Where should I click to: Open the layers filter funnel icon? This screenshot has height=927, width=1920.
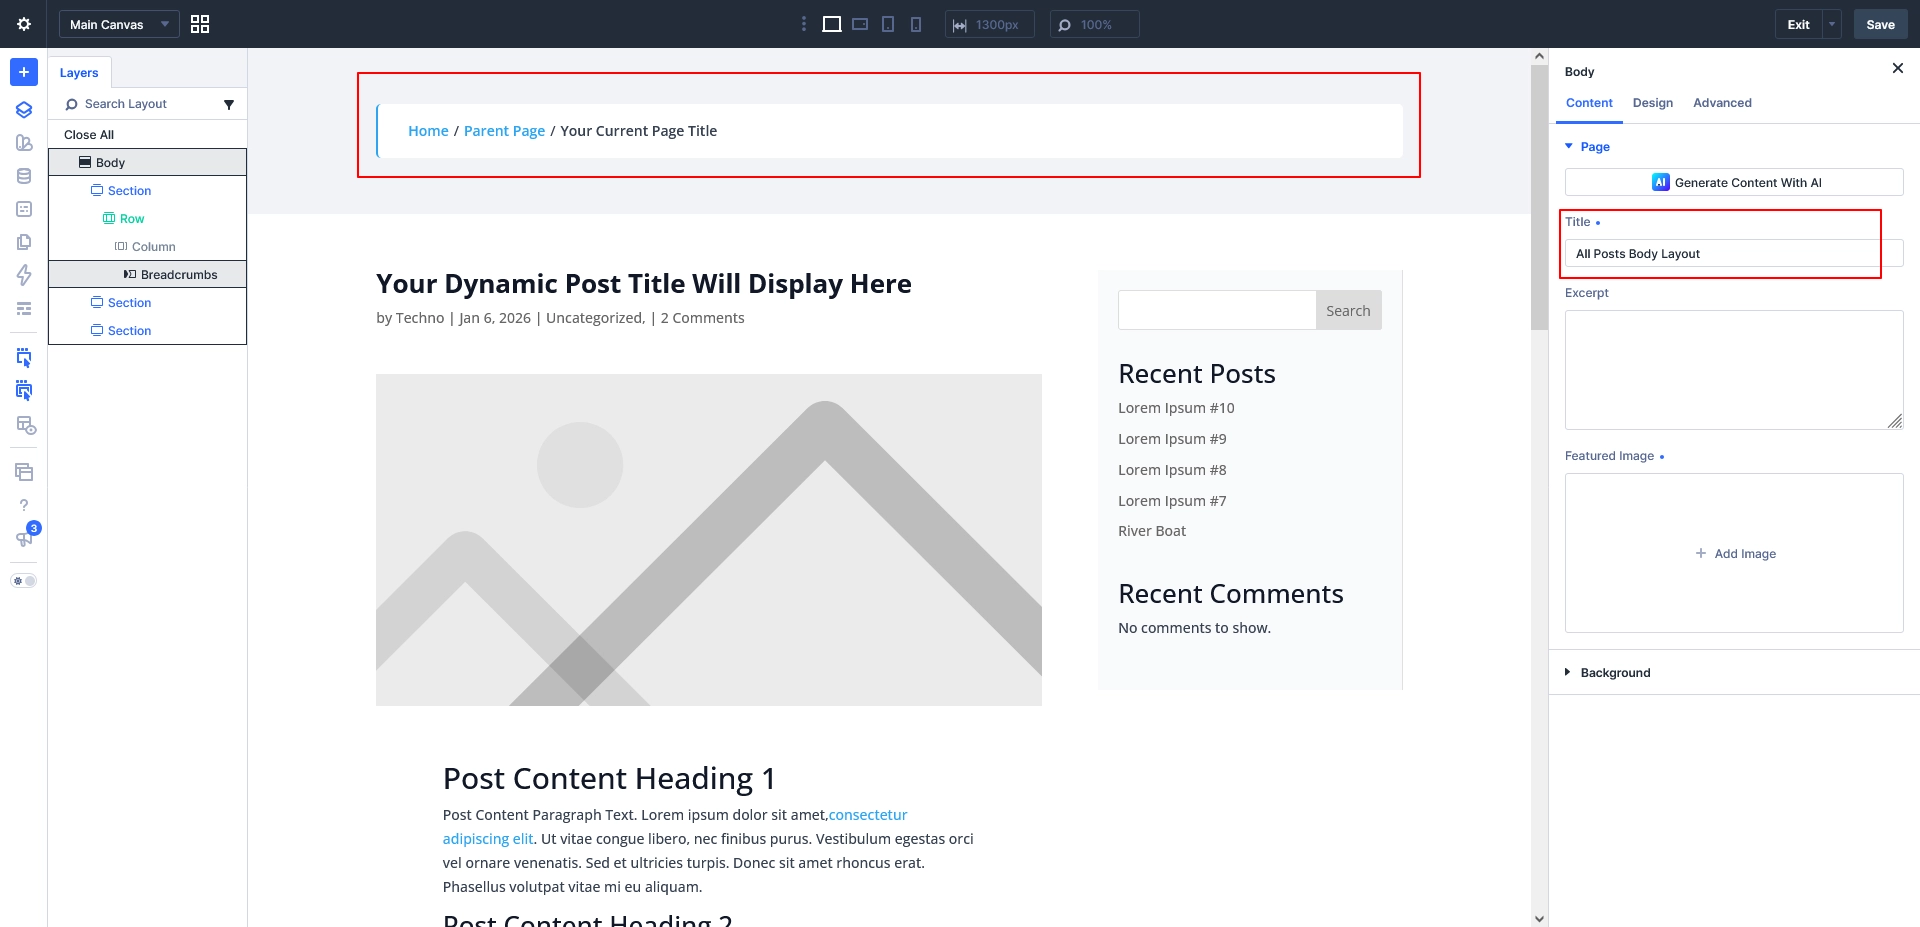pyautogui.click(x=229, y=104)
